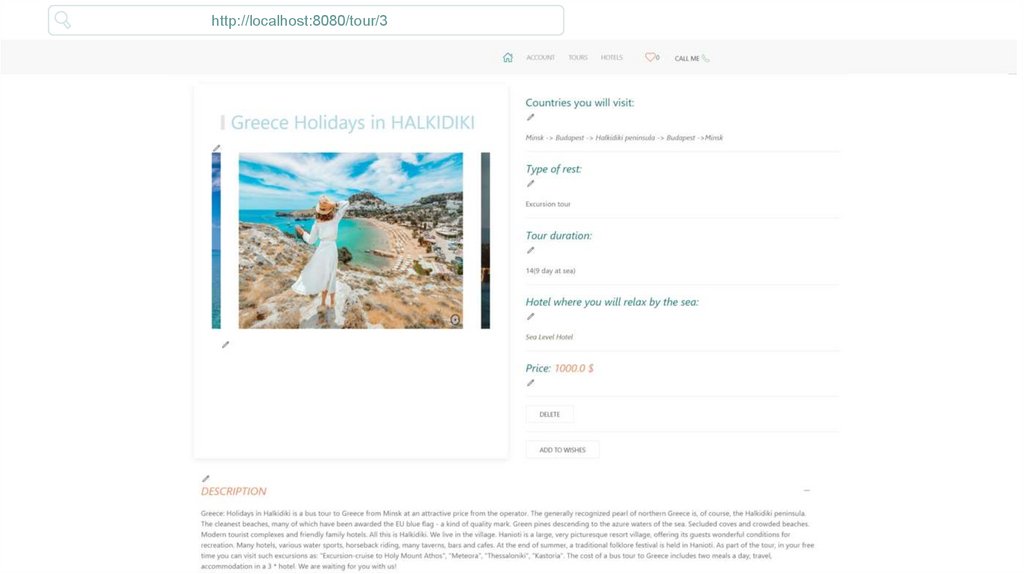This screenshot has height=574, width=1024.
Task: Collapse the DESCRIPTION section with minus sign
Action: 807,490
